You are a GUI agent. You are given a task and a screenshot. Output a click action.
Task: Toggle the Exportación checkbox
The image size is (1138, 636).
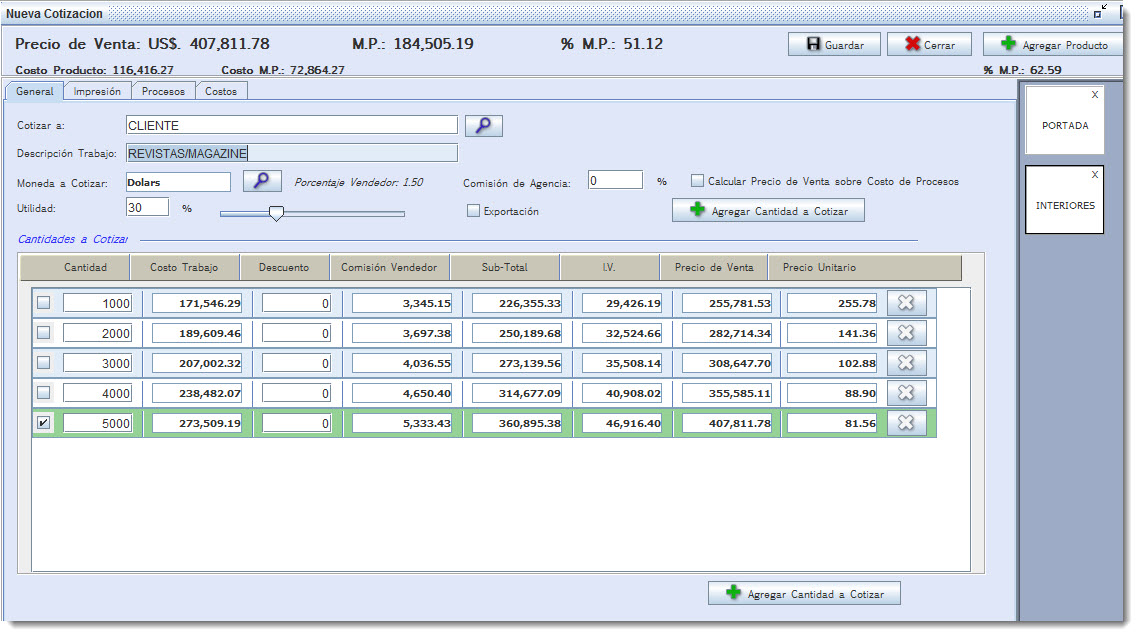(473, 211)
